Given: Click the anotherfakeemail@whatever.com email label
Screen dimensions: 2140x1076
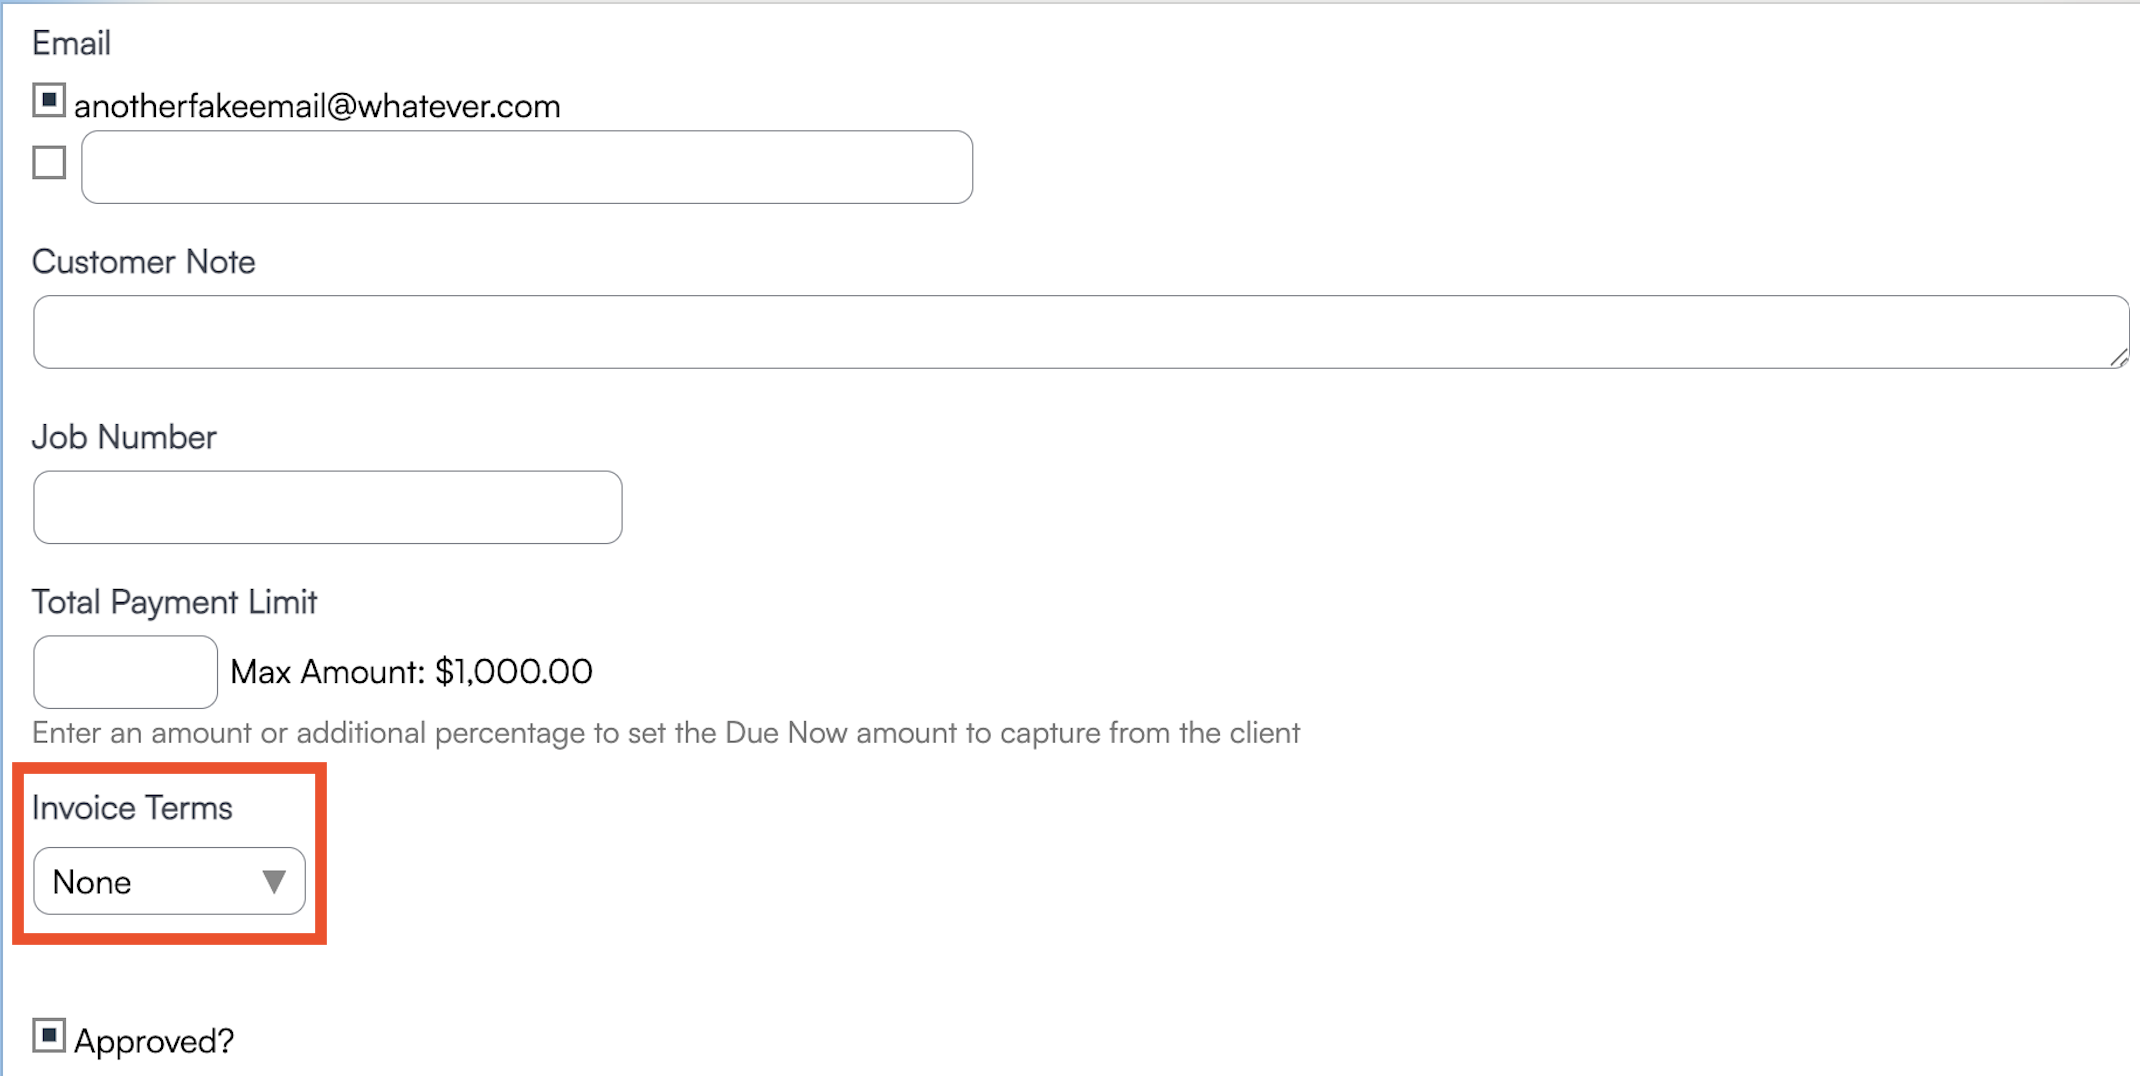Looking at the screenshot, I should [317, 106].
